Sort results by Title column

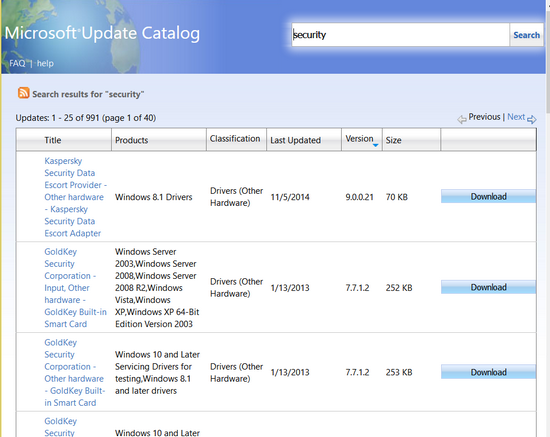pyautogui.click(x=53, y=140)
